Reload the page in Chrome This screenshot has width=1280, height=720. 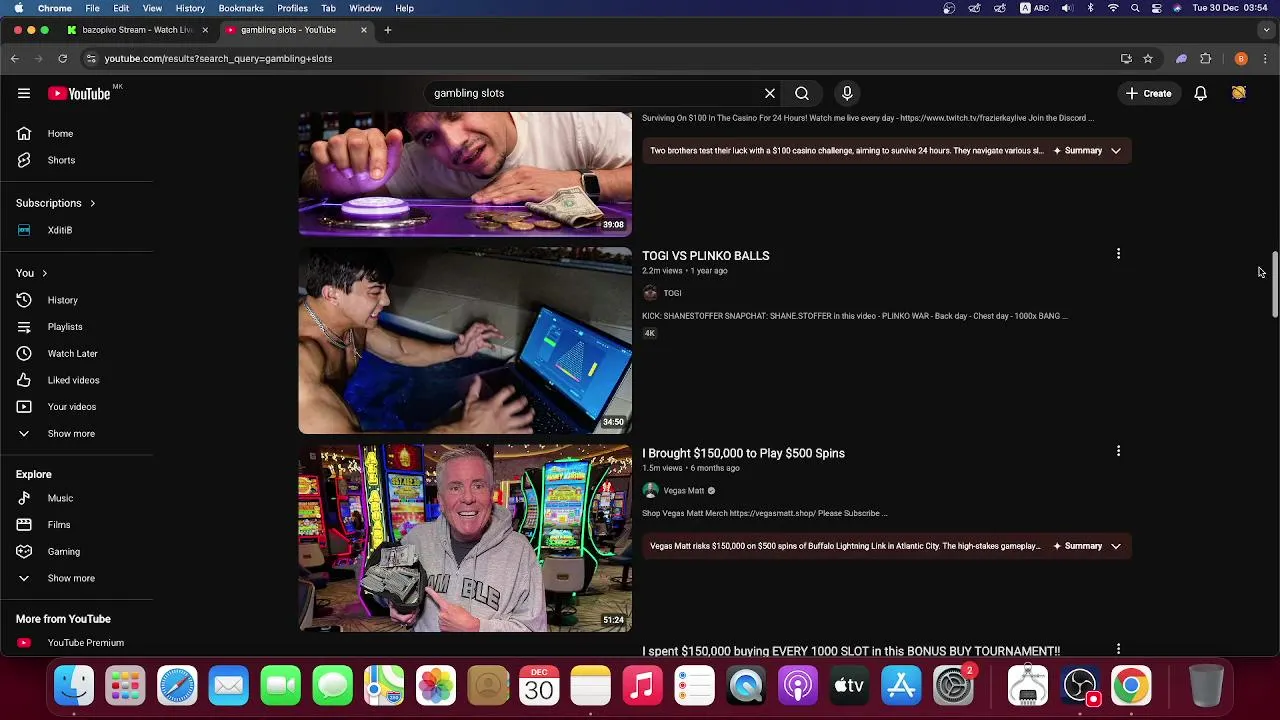65,59
